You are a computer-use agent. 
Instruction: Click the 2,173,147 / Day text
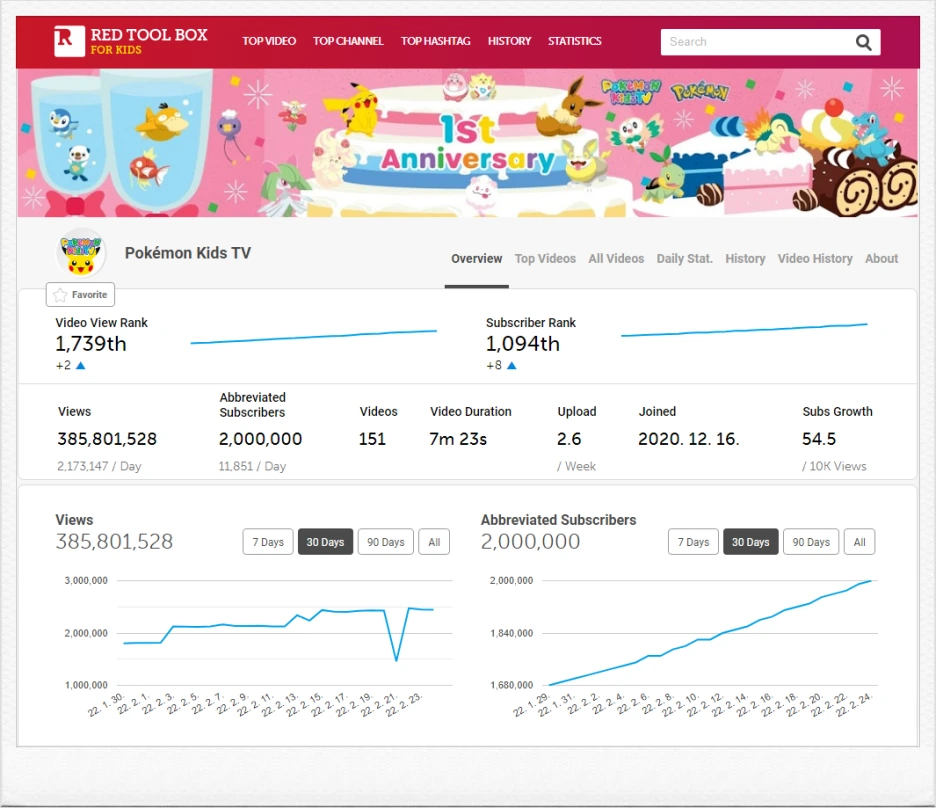pos(99,466)
